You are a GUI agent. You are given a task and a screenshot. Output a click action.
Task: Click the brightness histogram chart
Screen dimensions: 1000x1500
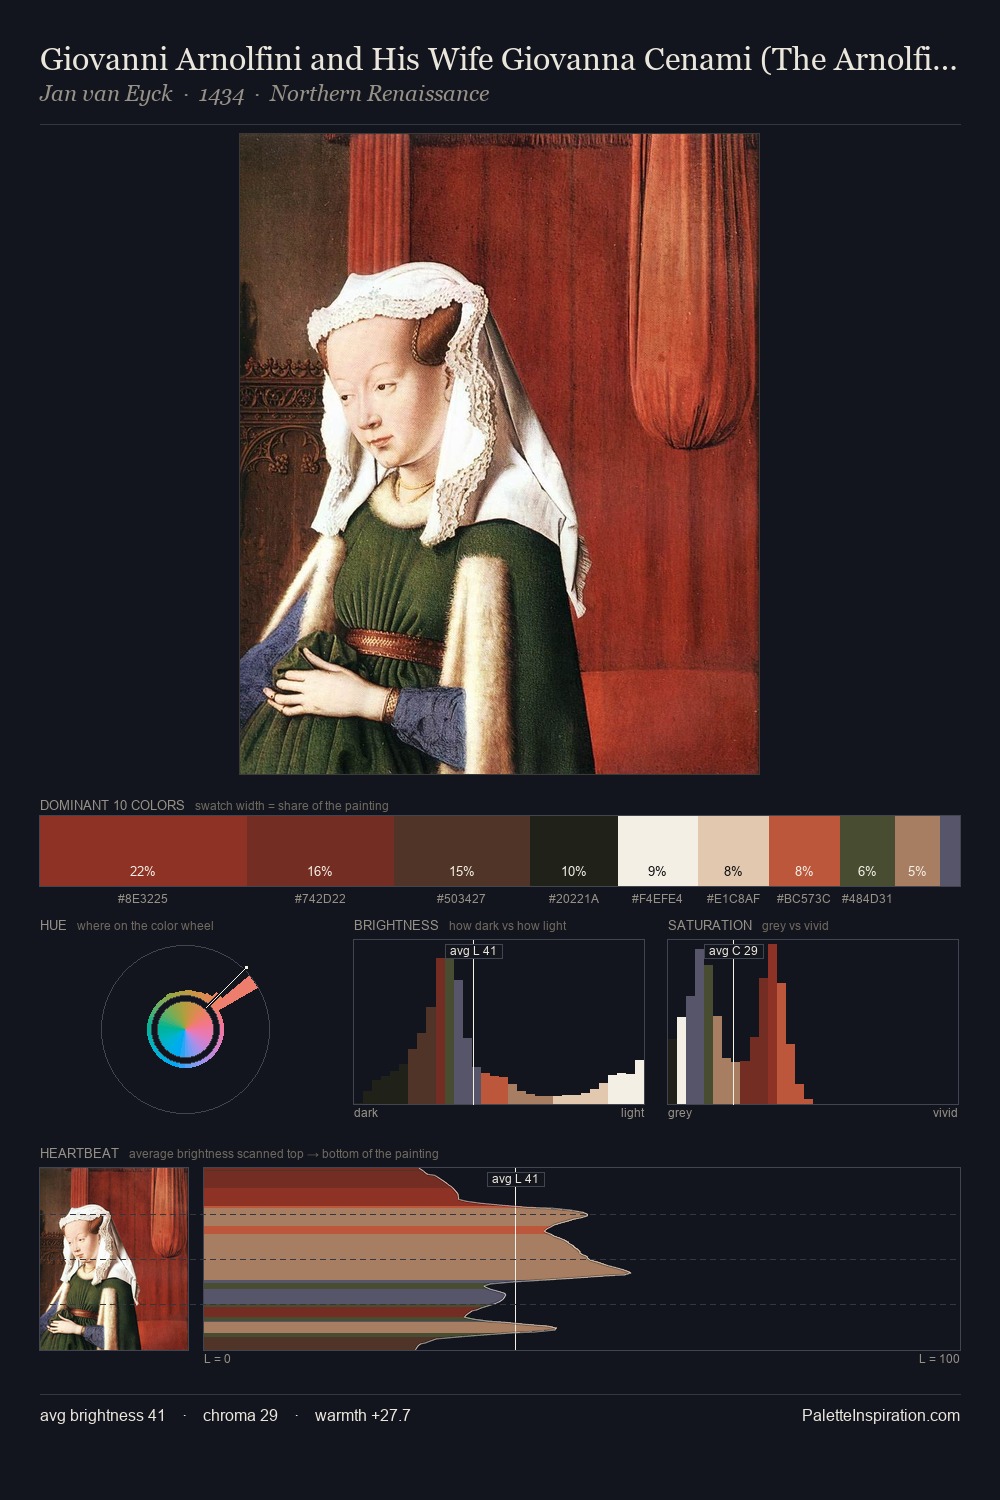[x=499, y=1022]
